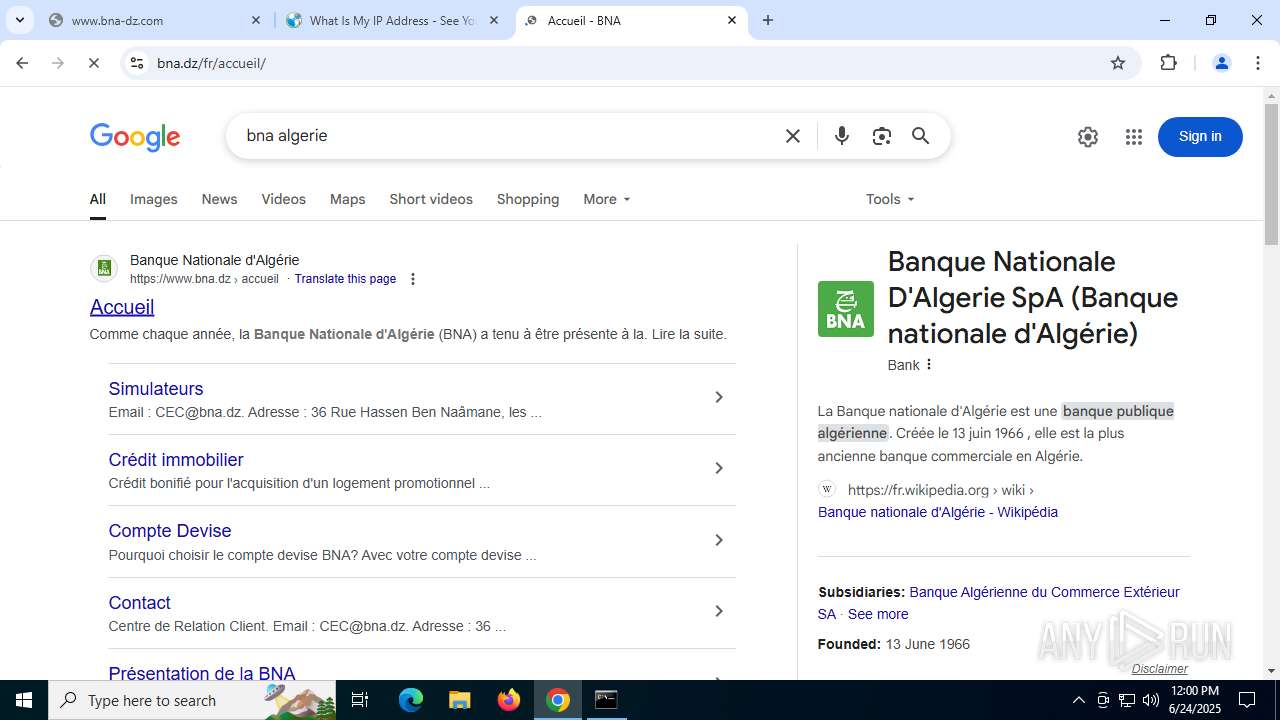Open File Explorer from taskbar
This screenshot has height=720, width=1280.
pos(459,700)
